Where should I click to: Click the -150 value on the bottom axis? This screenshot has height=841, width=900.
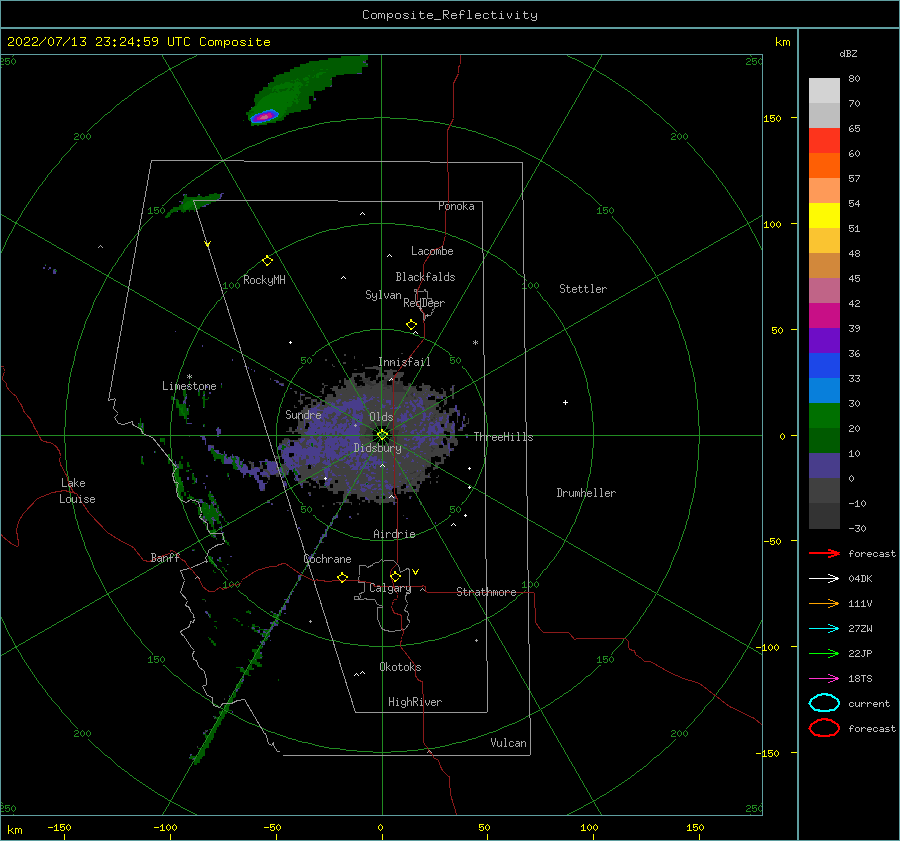[x=59, y=828]
